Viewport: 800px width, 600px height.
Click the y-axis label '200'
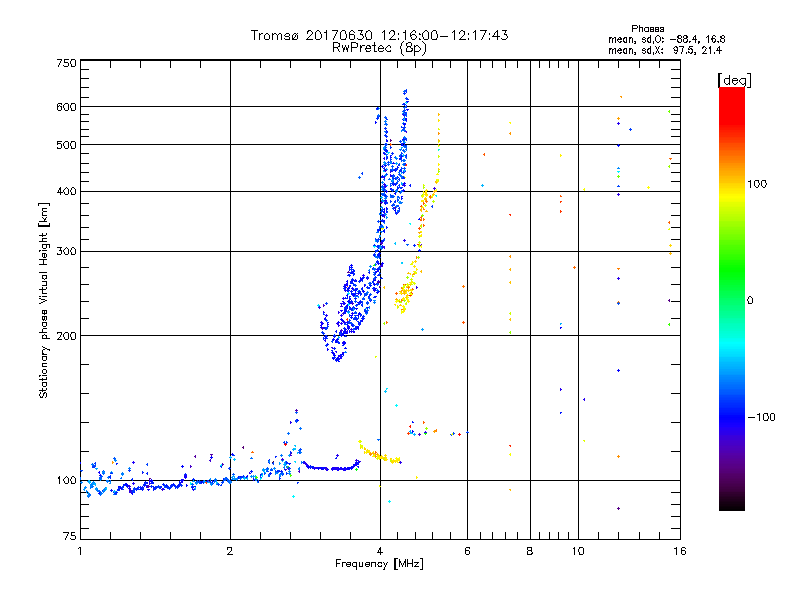(66, 336)
